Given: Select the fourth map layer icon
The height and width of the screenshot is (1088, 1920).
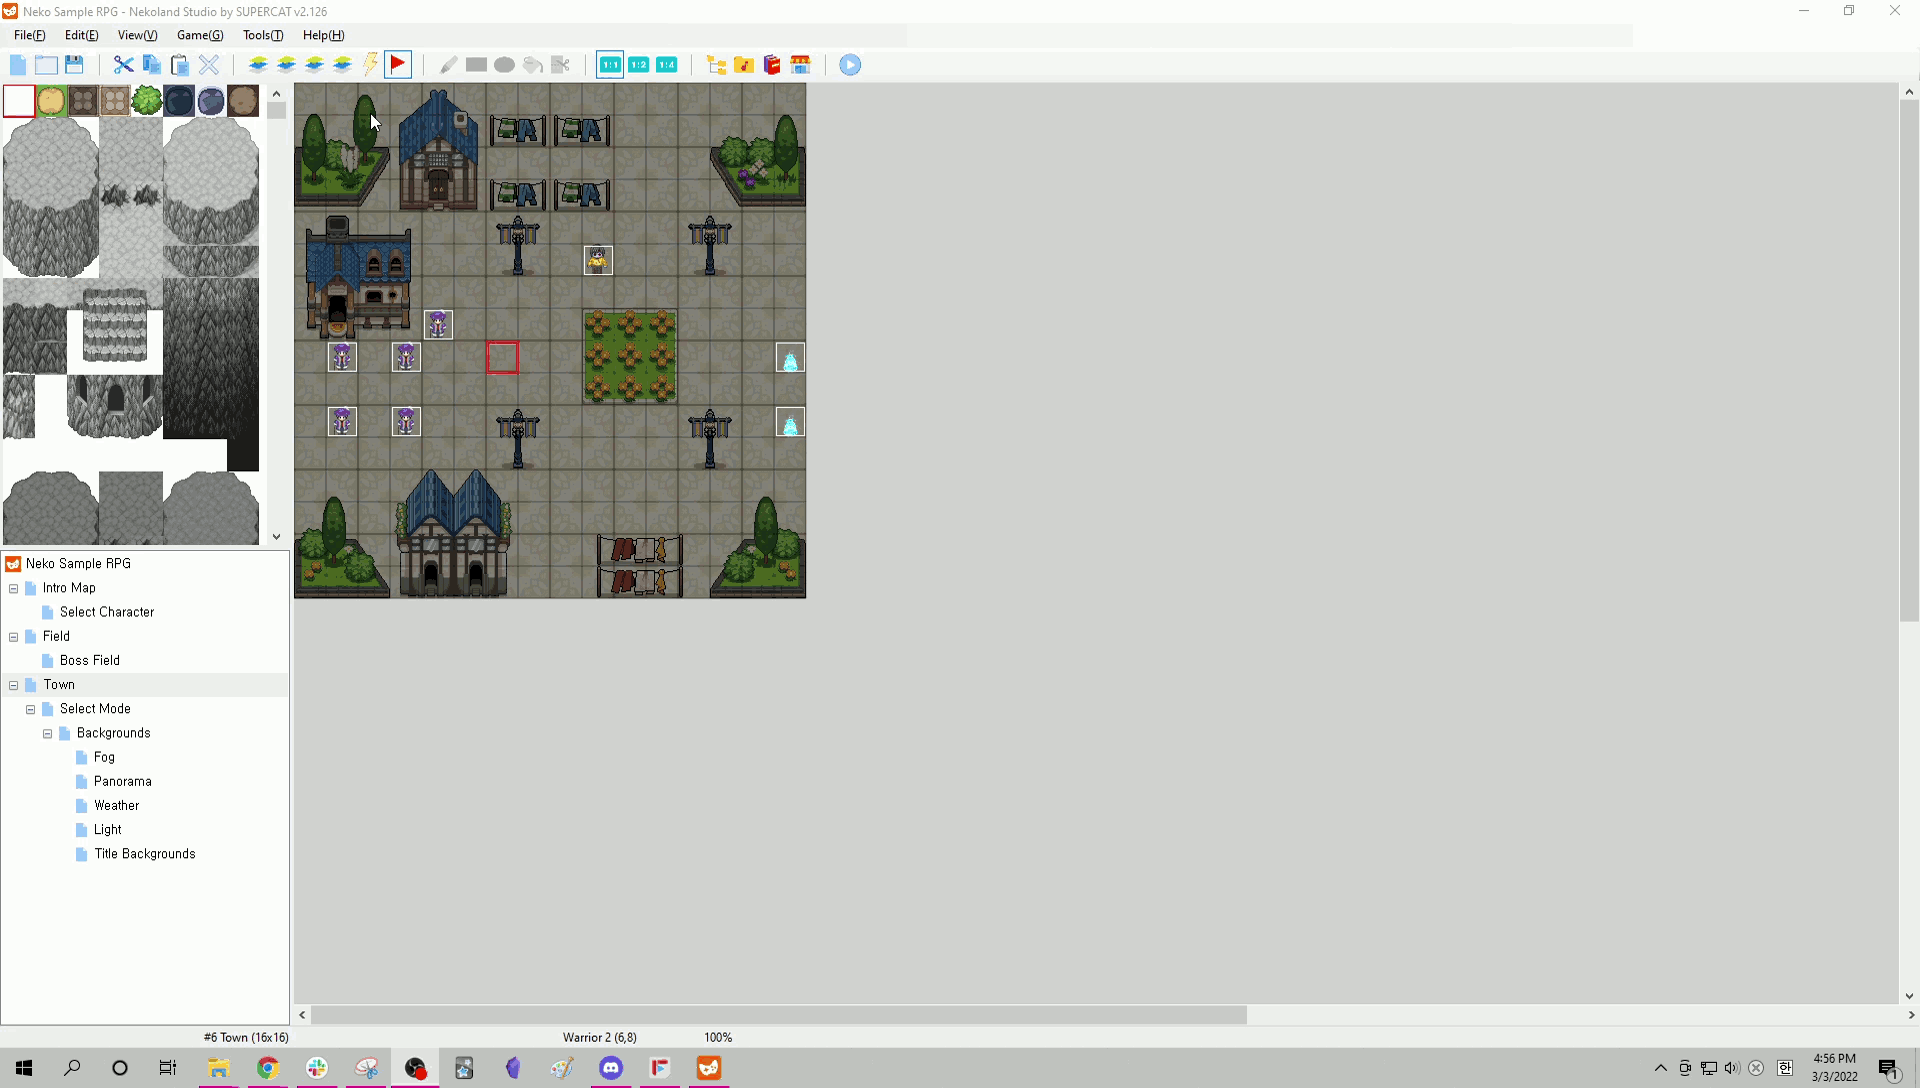Looking at the screenshot, I should coord(342,65).
